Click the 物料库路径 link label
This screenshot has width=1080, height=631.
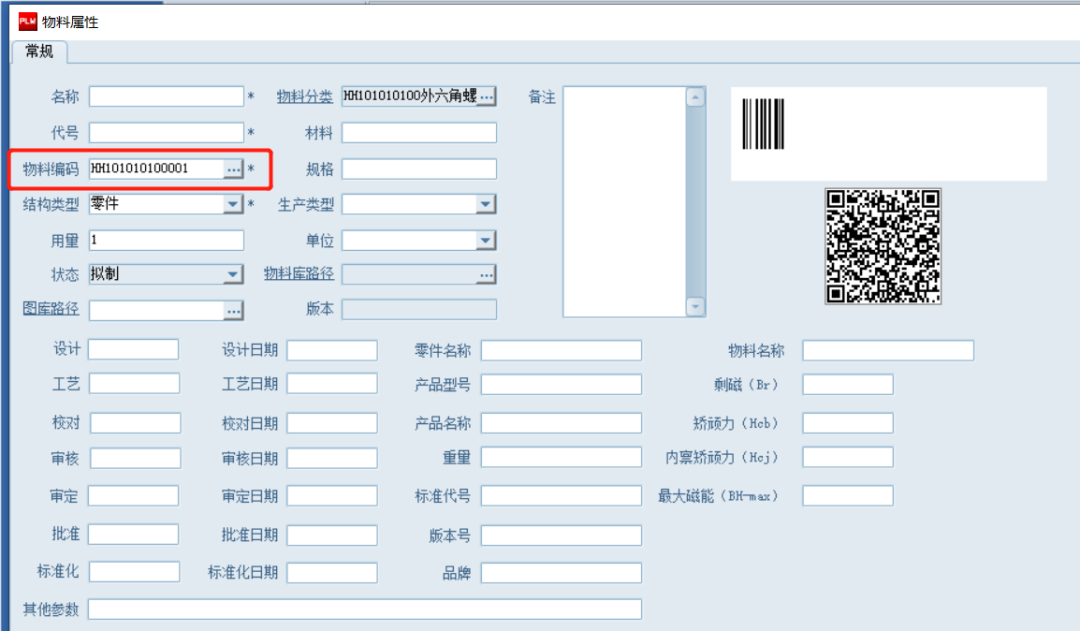tap(298, 274)
